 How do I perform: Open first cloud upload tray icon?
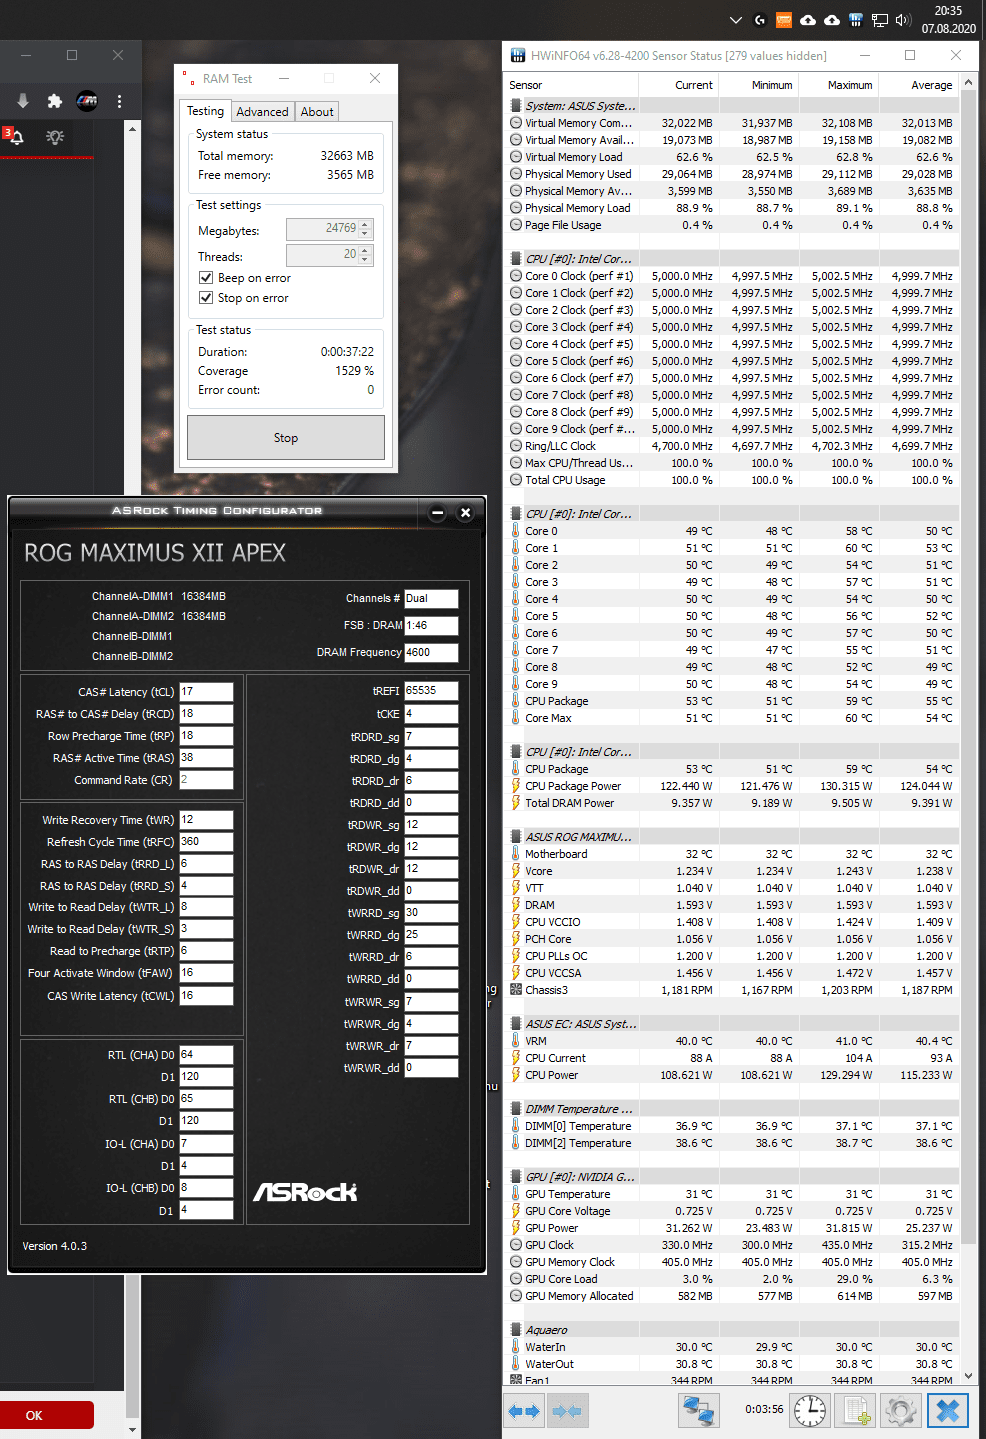[x=808, y=20]
